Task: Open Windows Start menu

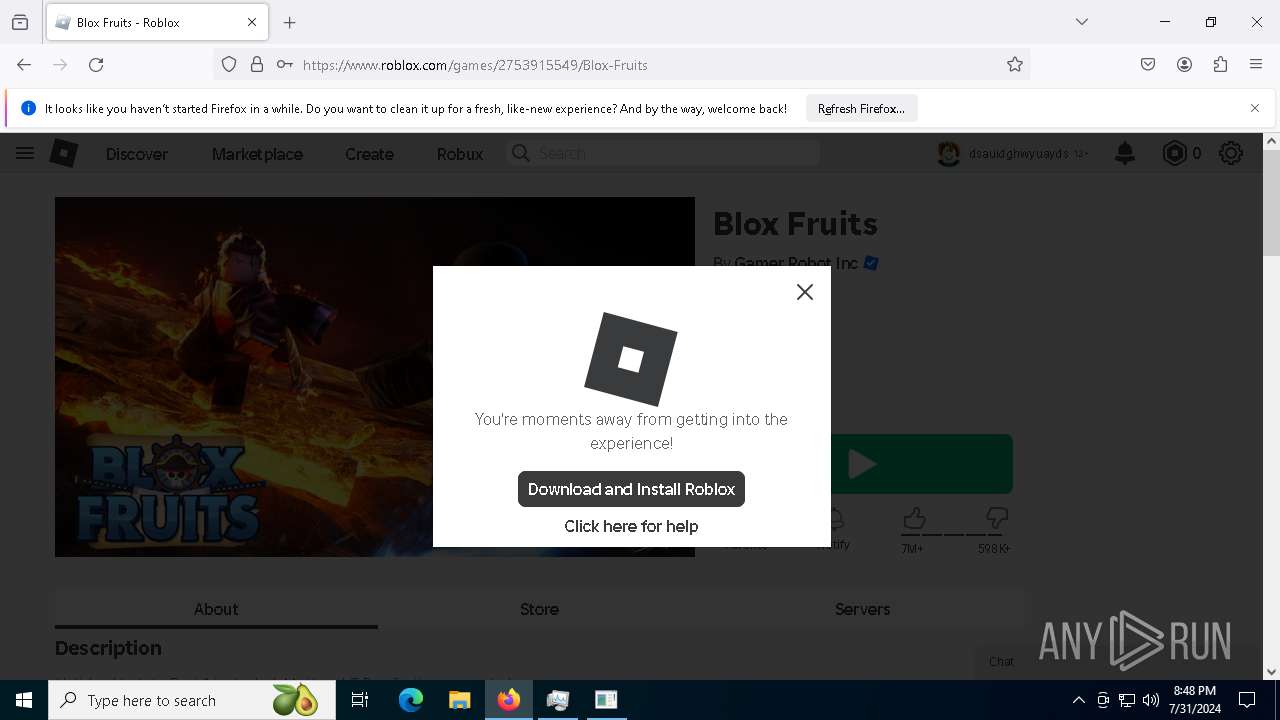Action: pos(24,700)
